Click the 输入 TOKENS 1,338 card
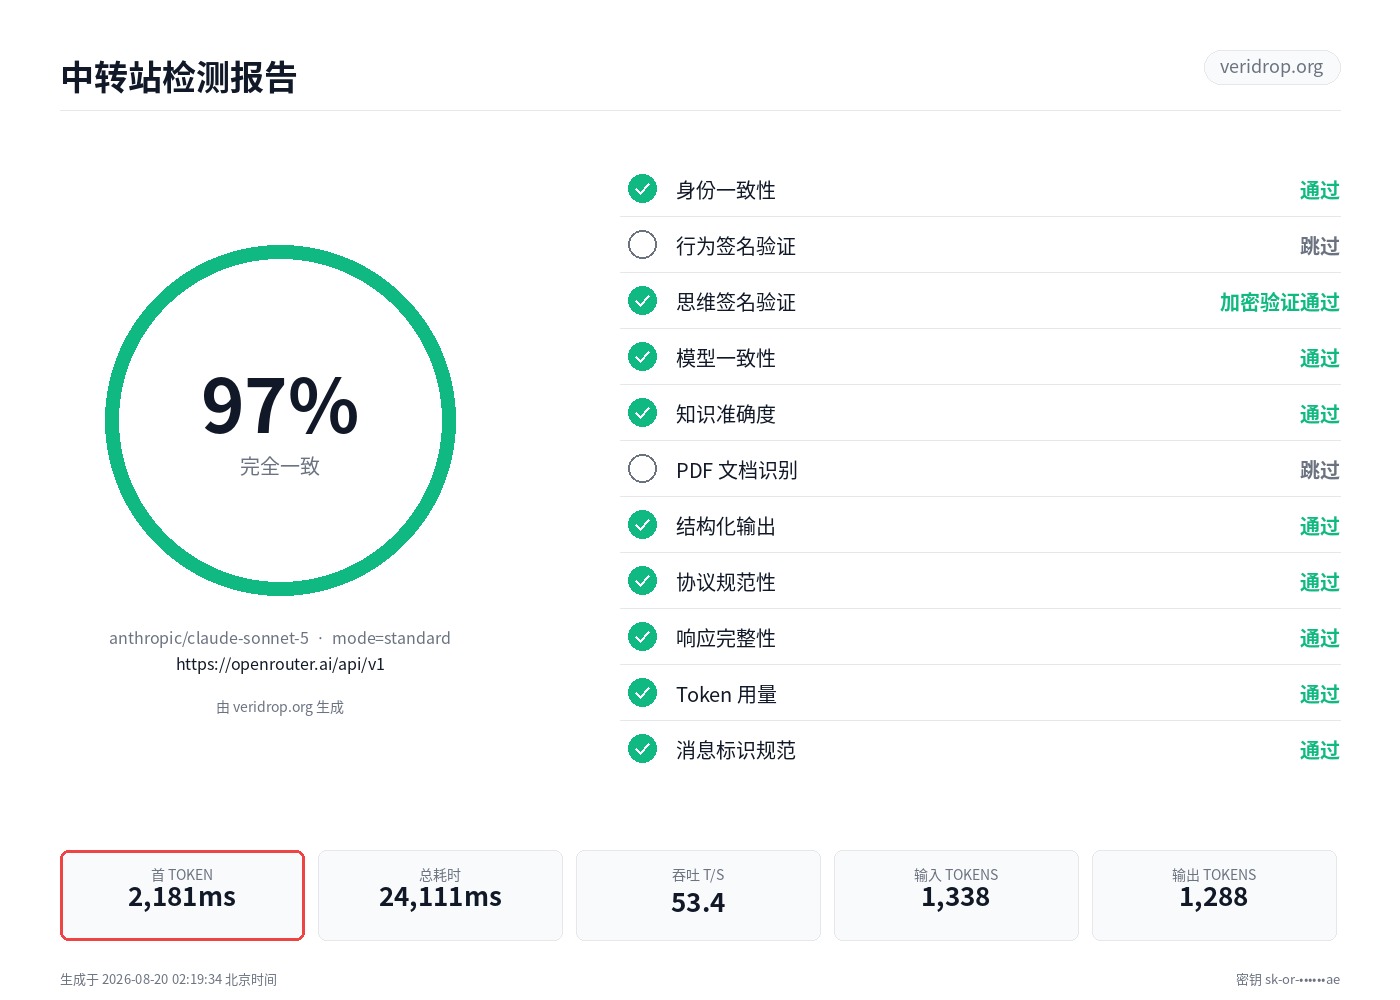 pos(956,895)
